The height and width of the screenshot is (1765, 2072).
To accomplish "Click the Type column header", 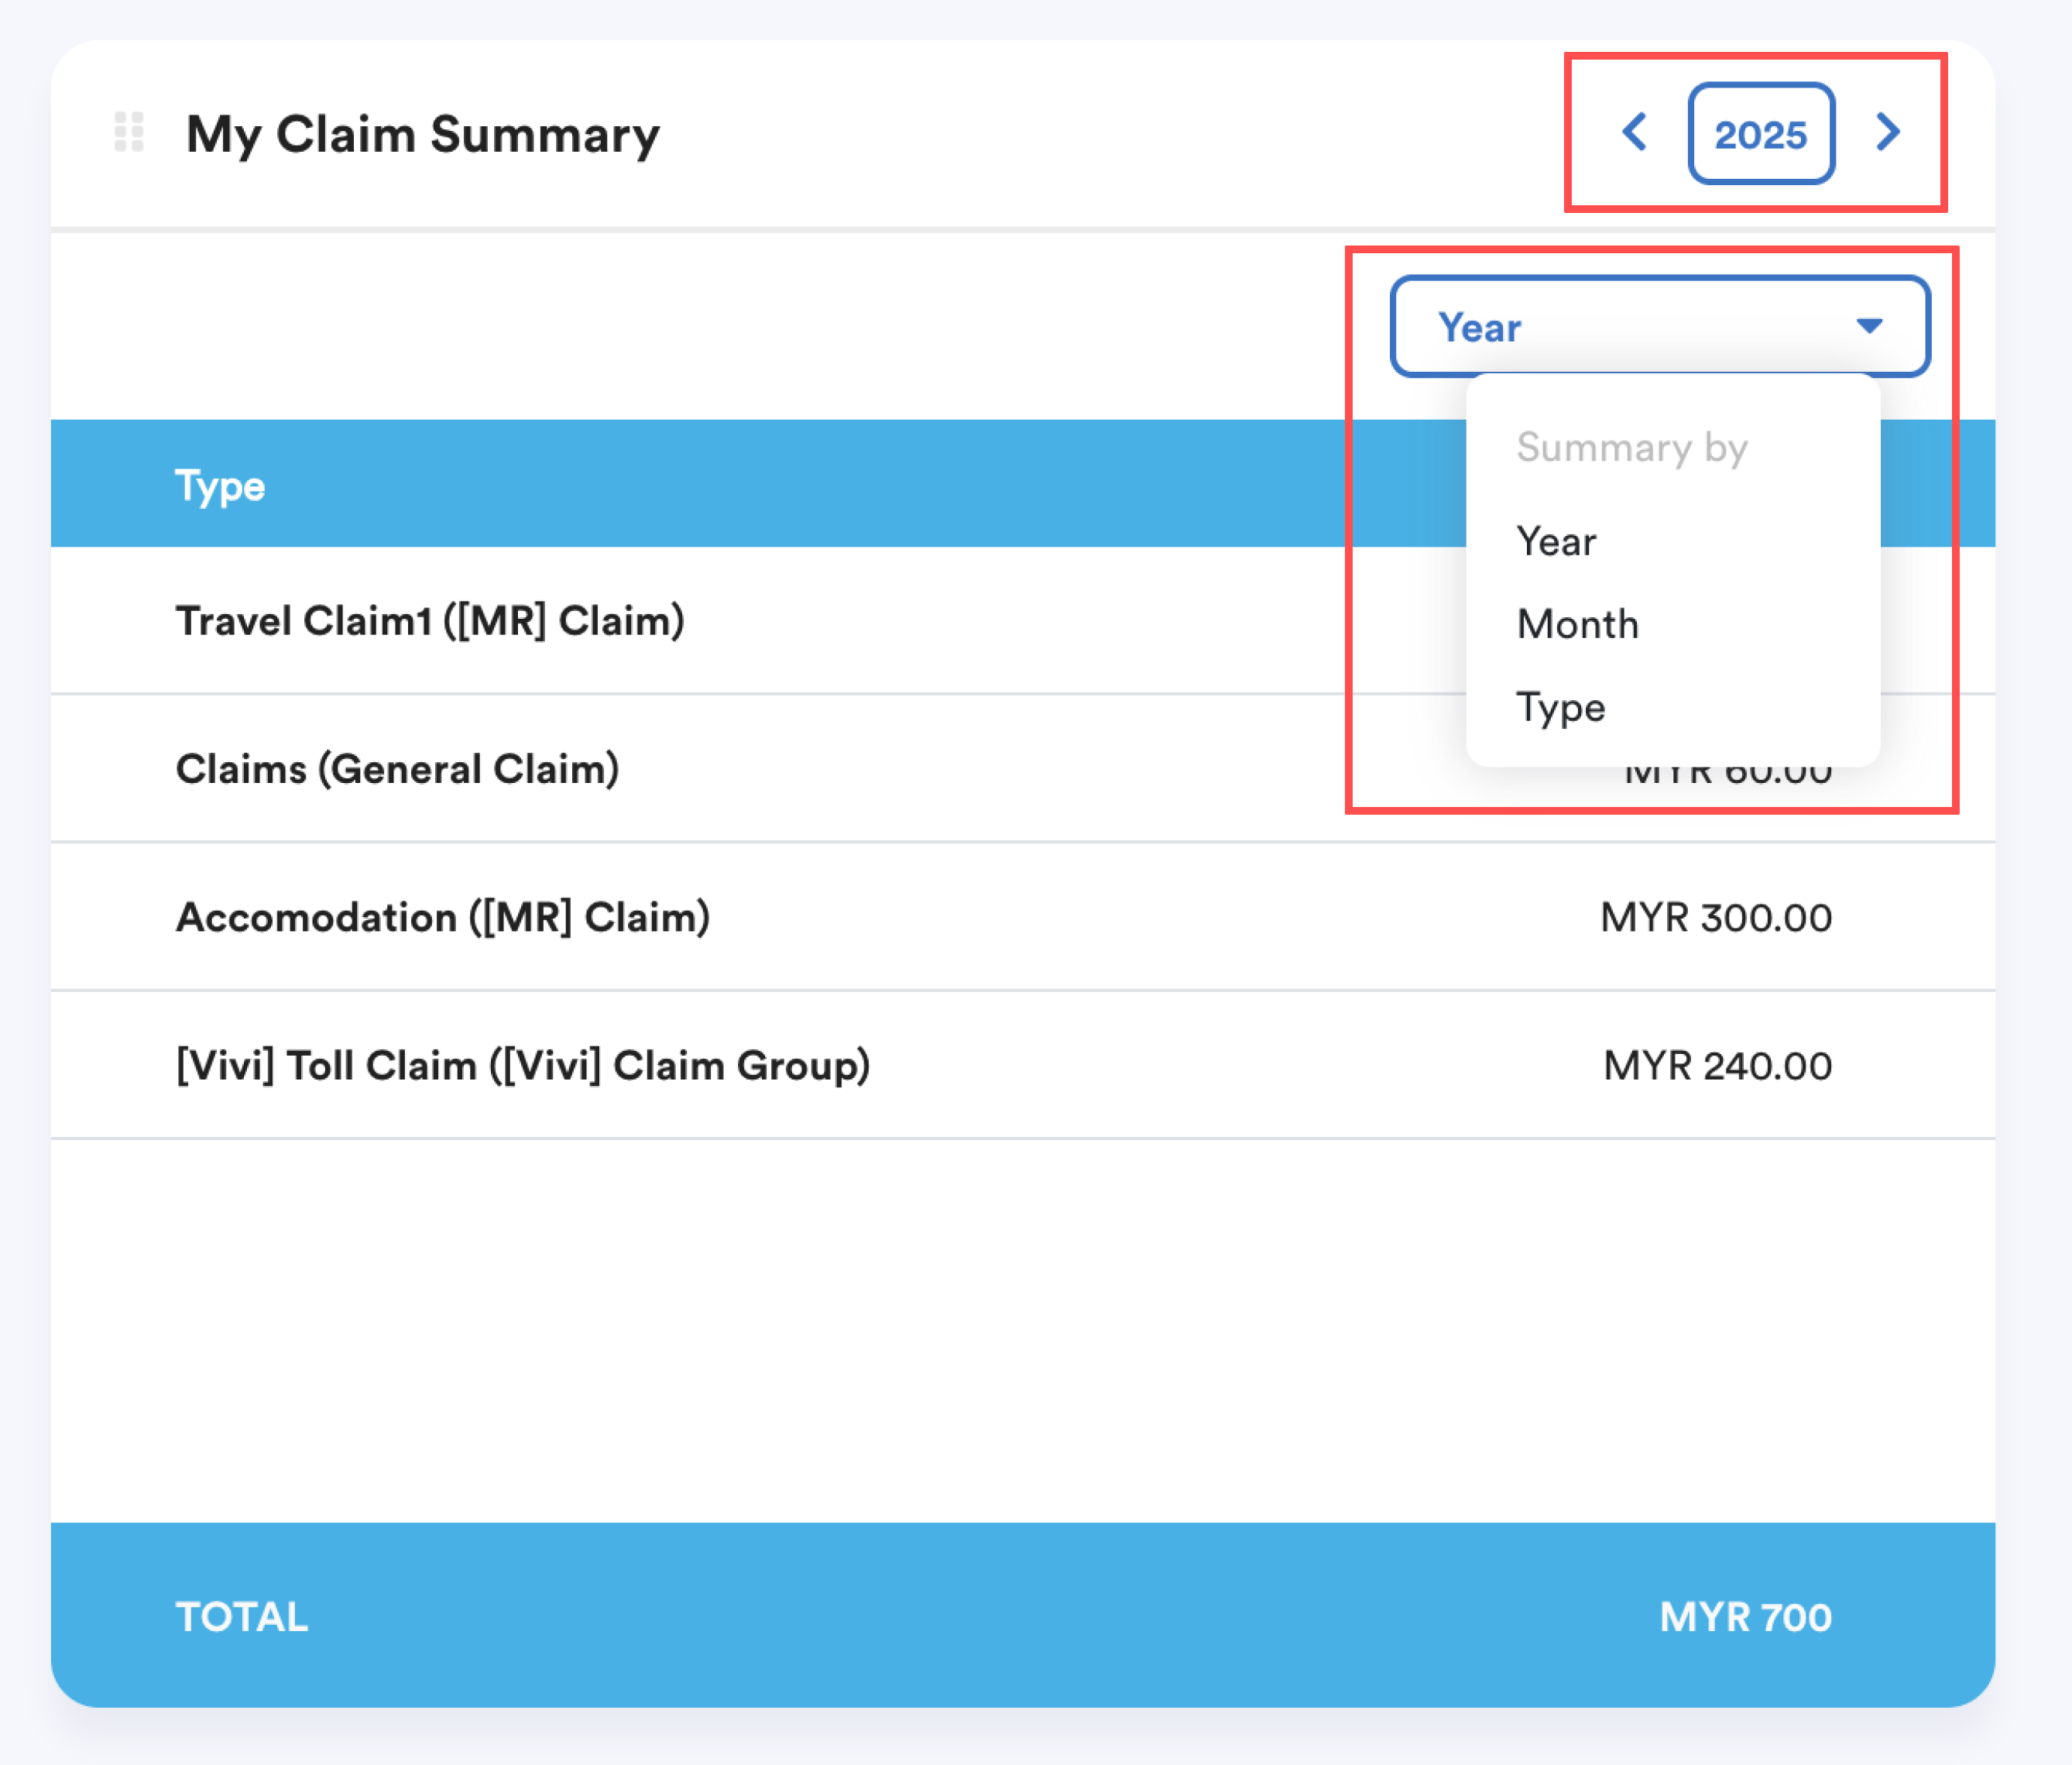I will 220,486.
